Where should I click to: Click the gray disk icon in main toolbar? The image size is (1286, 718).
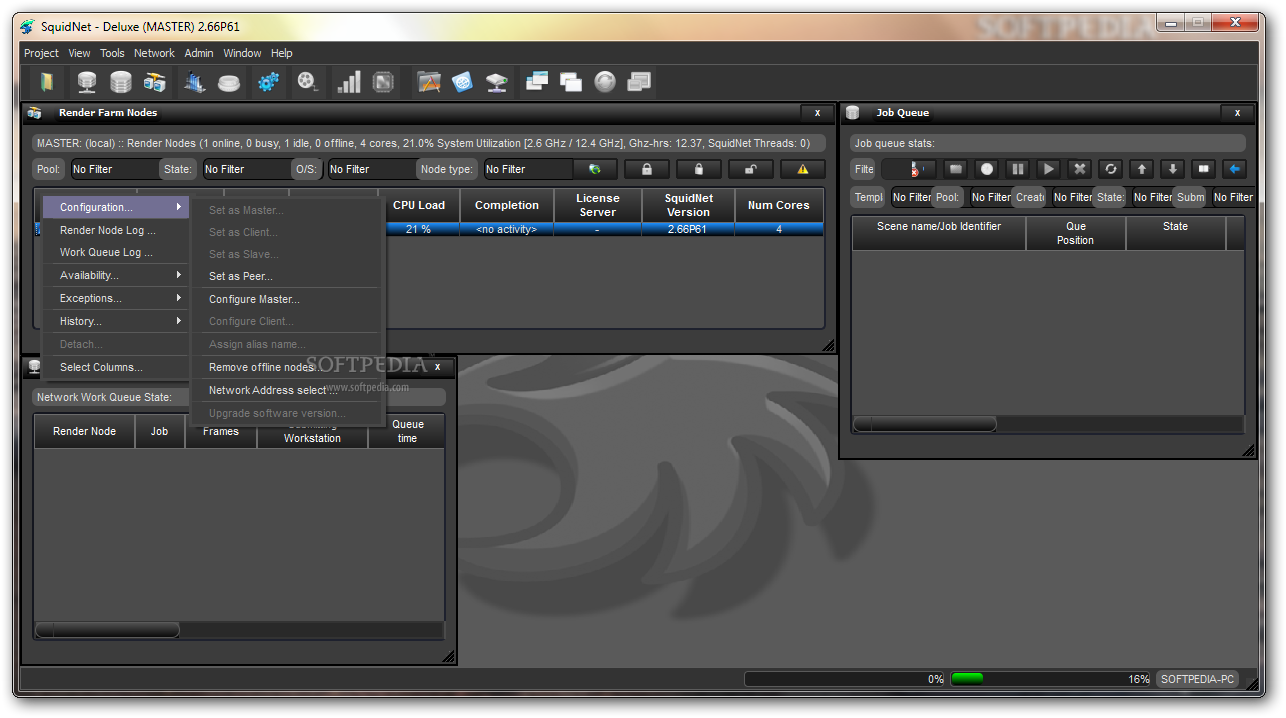click(230, 82)
